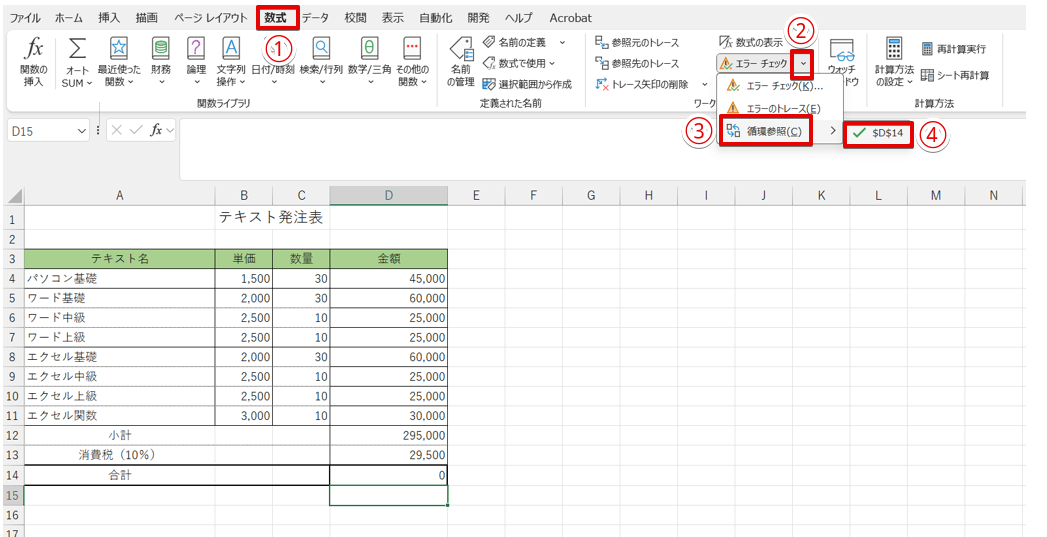This screenshot has width=1047, height=537.
Task: Select cell D14 showing 0
Action: 389,476
